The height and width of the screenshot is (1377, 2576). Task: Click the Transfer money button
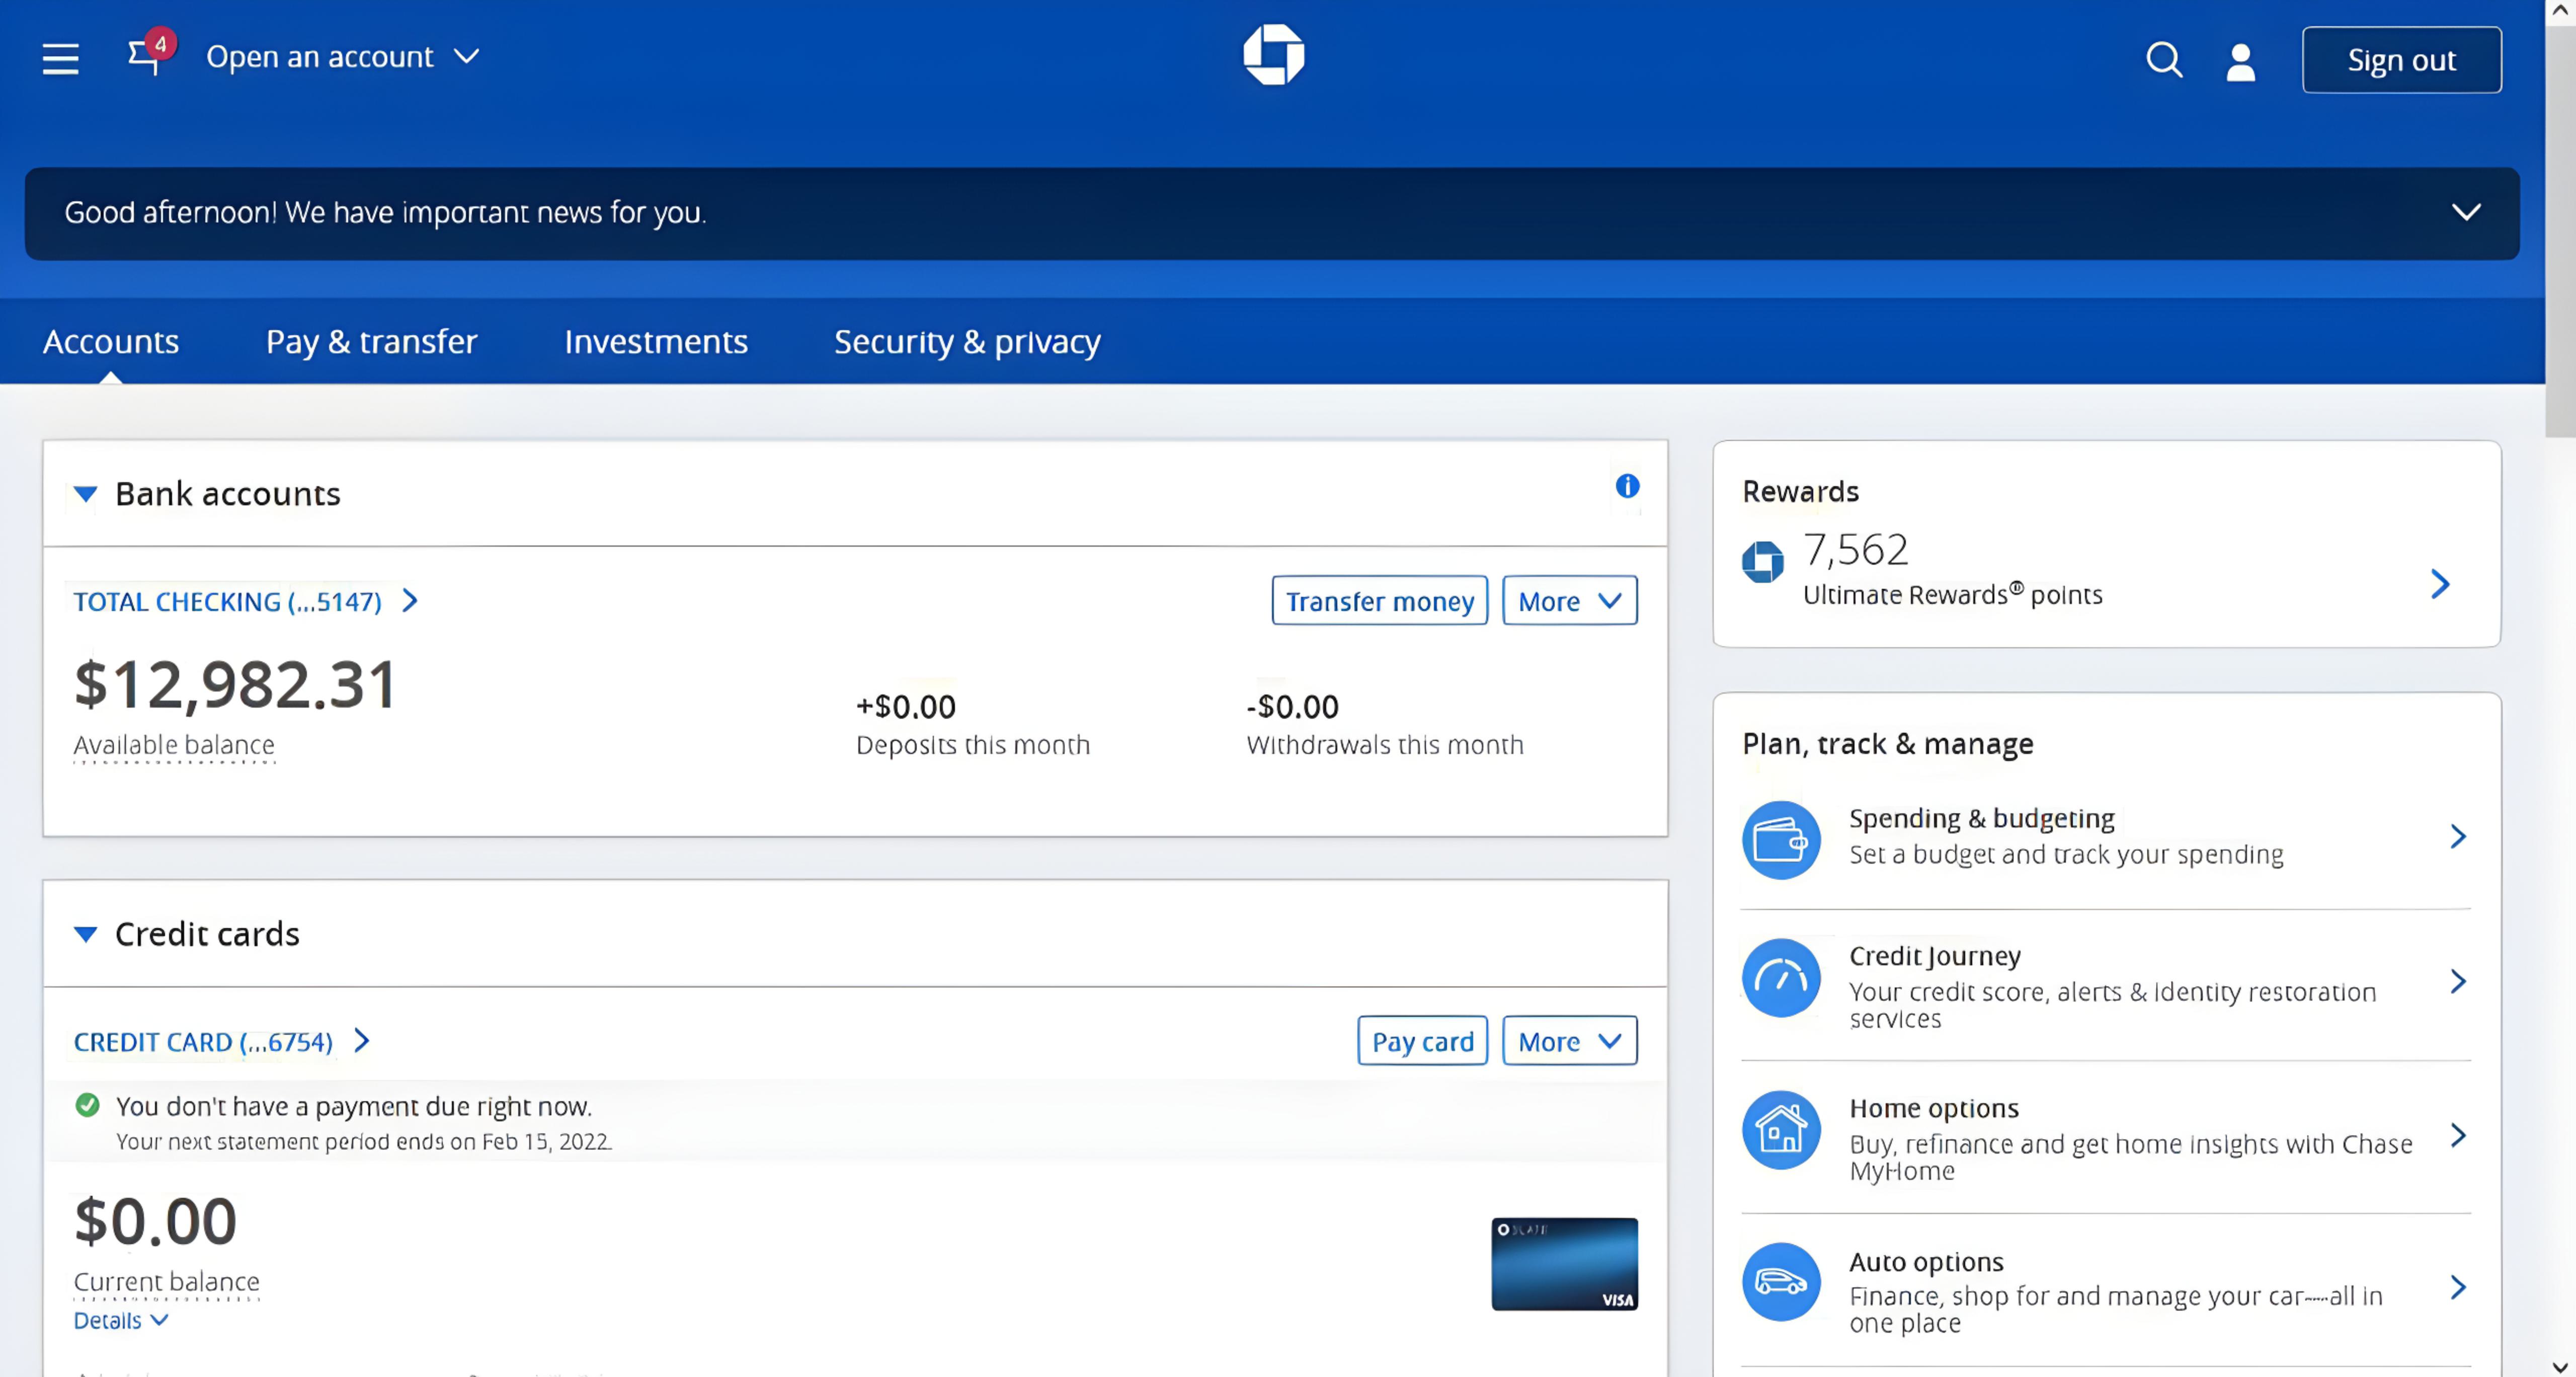(x=1379, y=601)
